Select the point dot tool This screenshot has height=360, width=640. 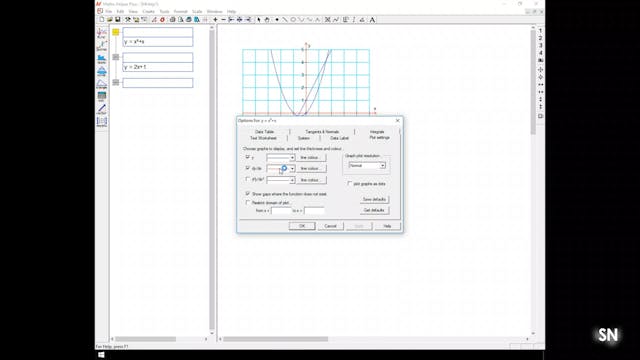(277, 20)
